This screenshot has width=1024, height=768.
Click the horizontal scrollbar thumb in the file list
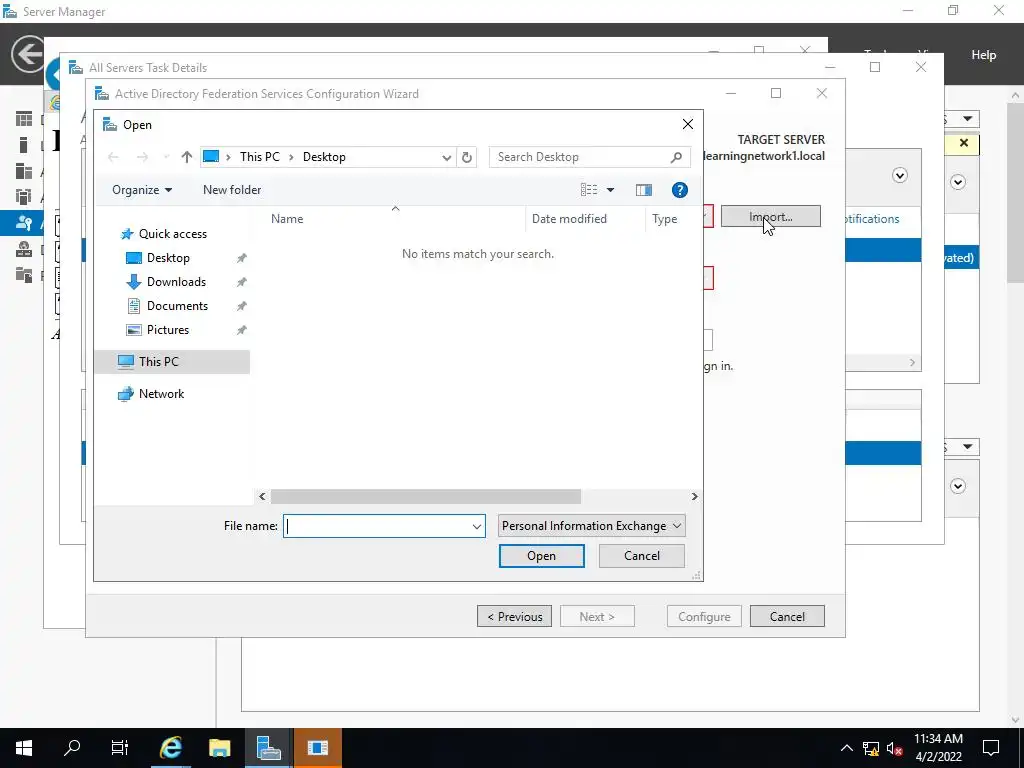426,497
